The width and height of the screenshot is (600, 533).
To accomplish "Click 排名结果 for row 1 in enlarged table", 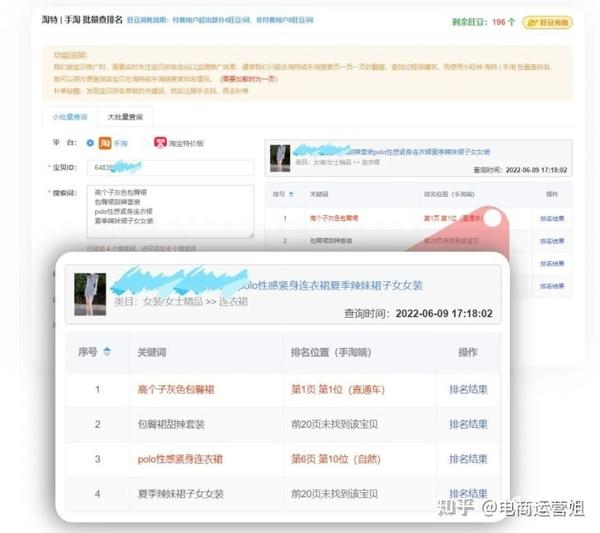I will point(468,390).
